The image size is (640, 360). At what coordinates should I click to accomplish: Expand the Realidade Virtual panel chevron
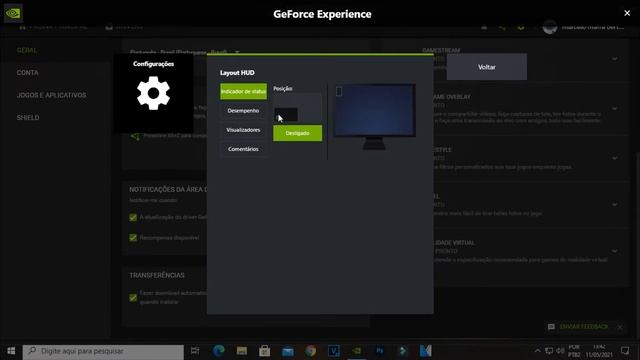pos(615,251)
